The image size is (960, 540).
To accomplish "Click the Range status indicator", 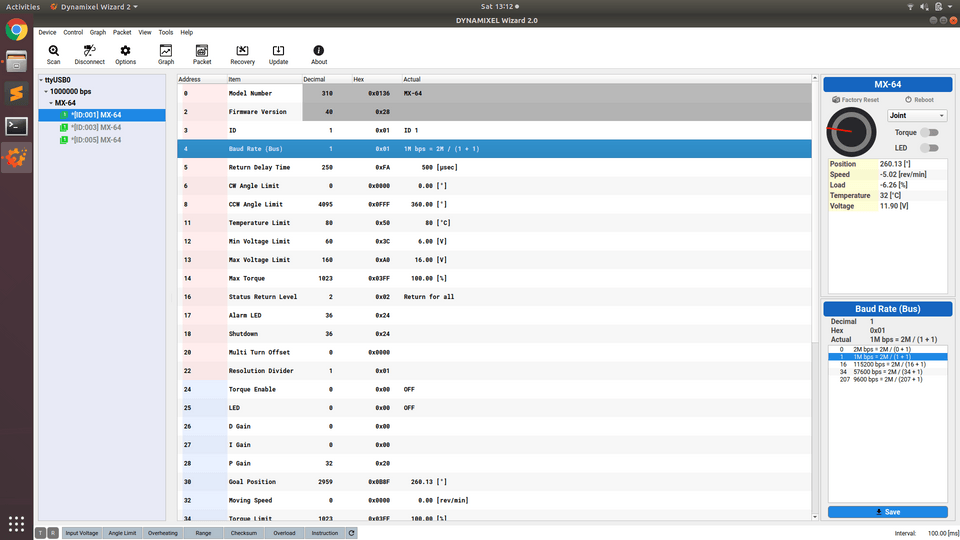I will point(203,533).
